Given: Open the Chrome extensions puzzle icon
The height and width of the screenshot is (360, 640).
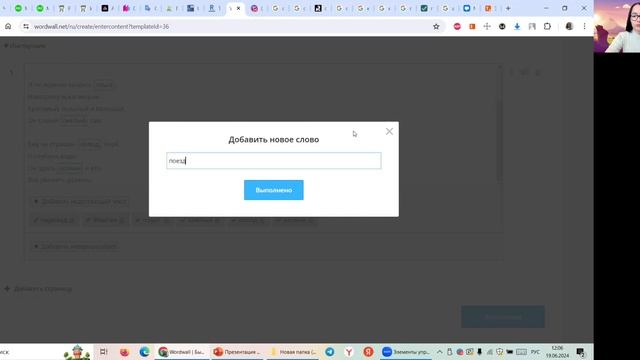Looking at the screenshot, I should pyautogui.click(x=547, y=27).
